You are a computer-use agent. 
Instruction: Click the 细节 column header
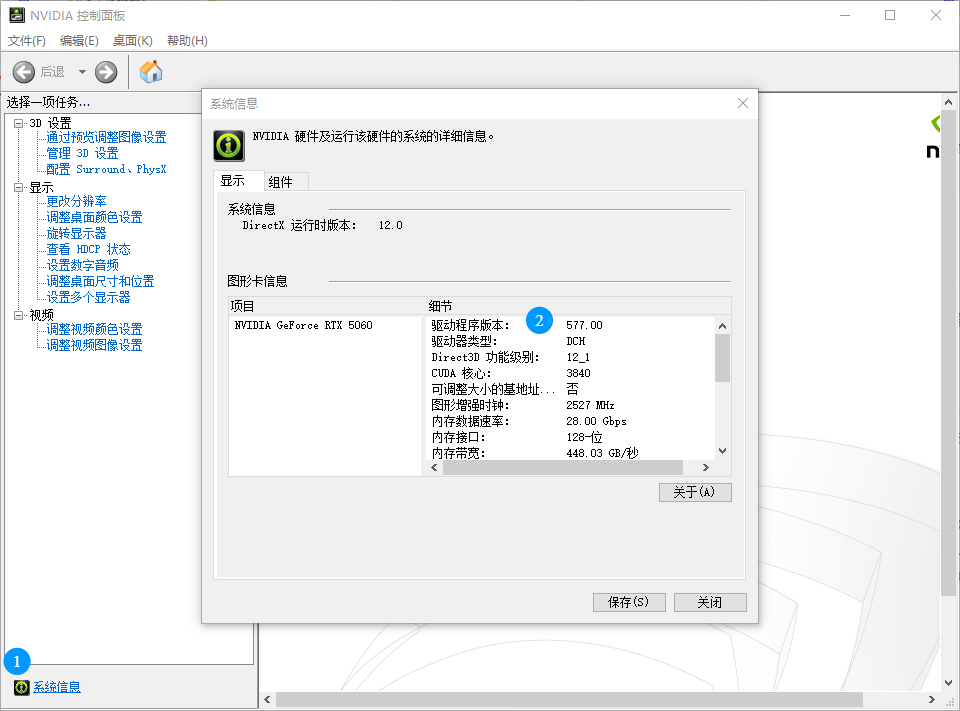578,306
